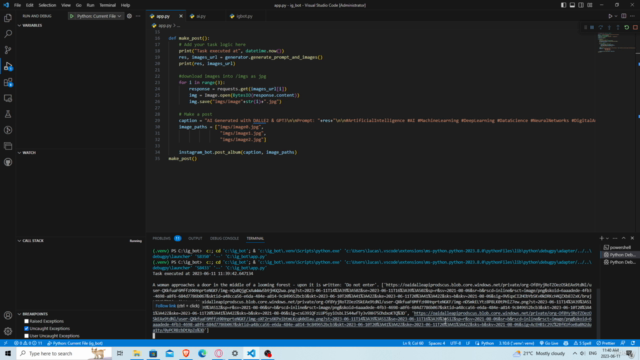
Task: Open the Terminal menu
Action: [107, 5]
